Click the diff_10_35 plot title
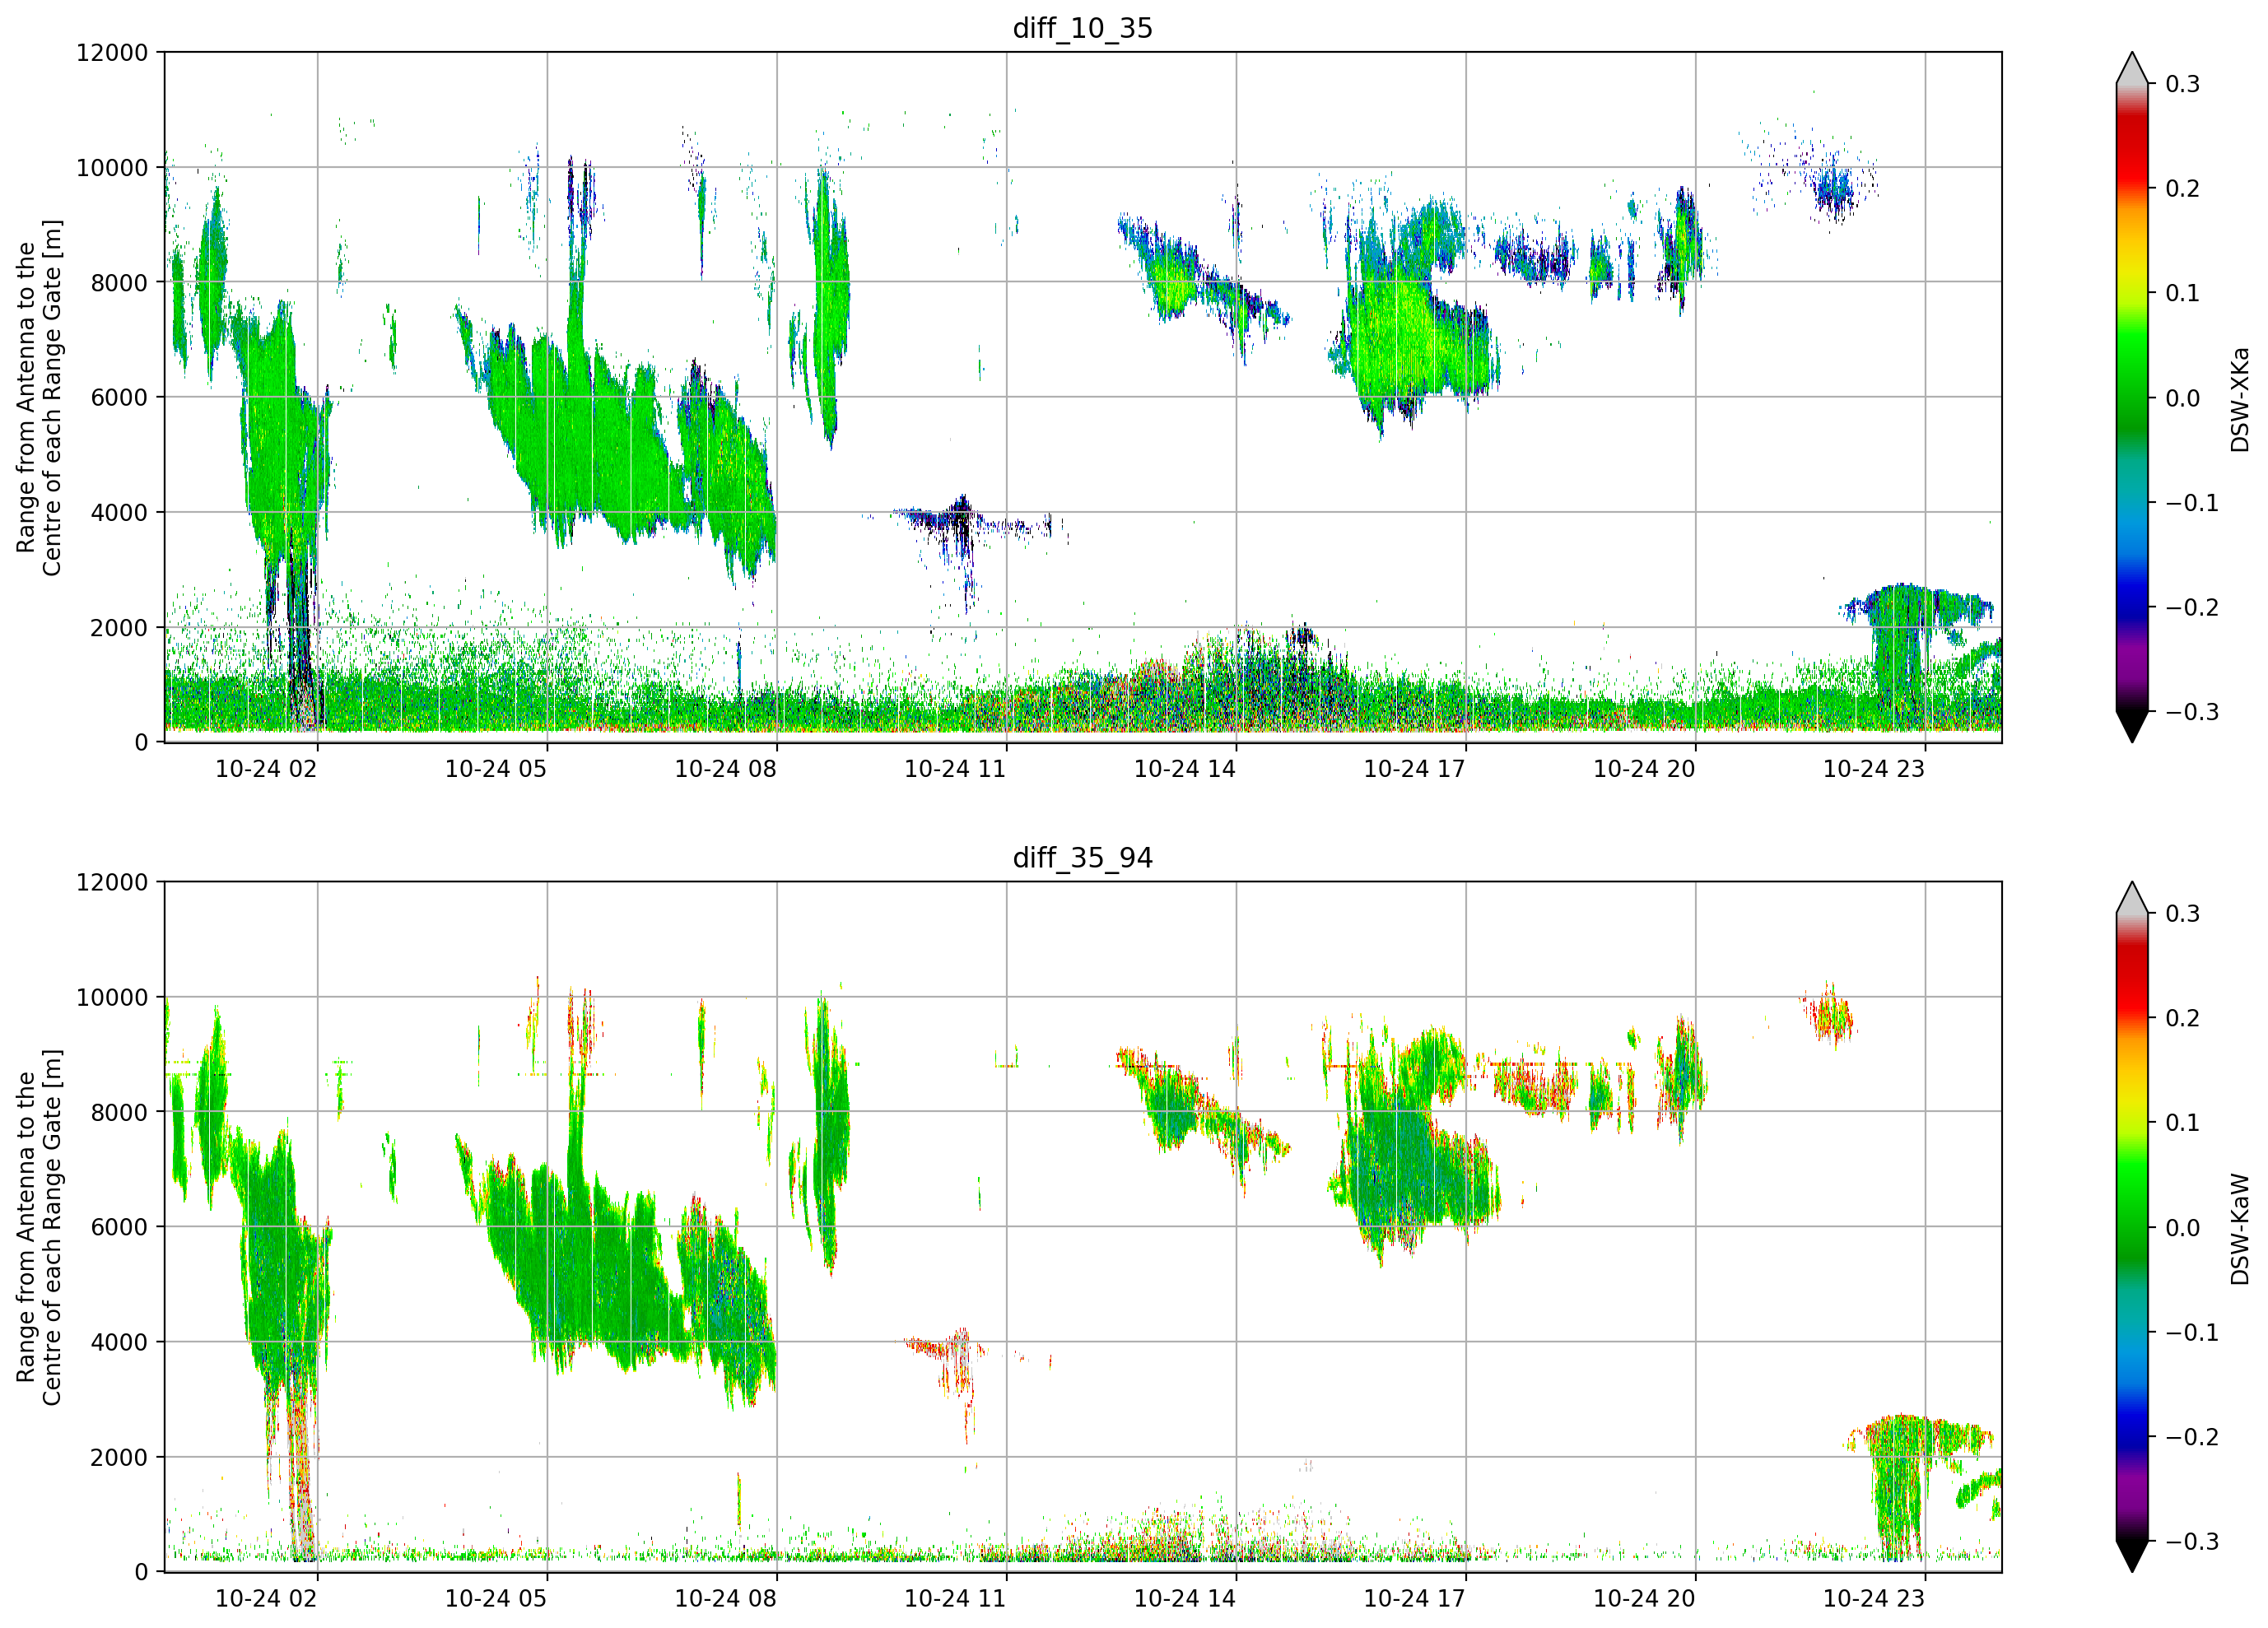 click(1082, 28)
